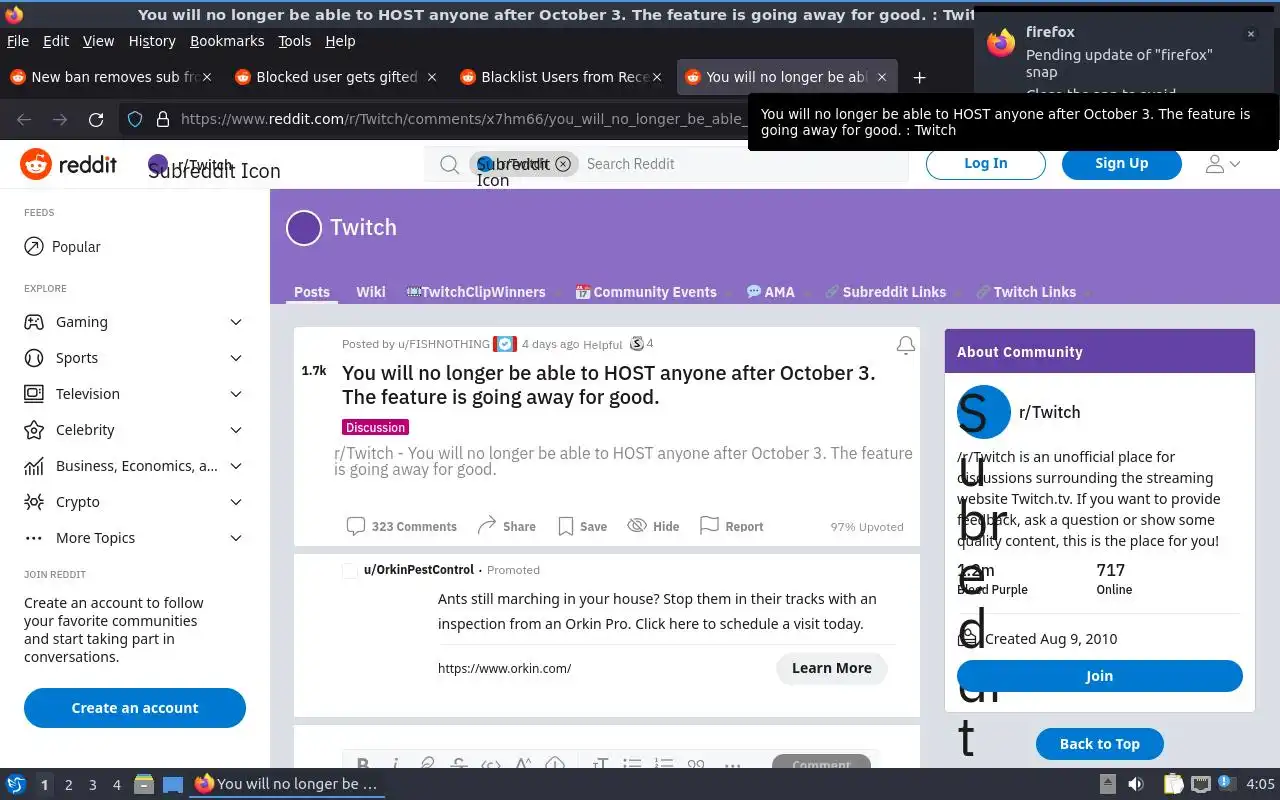Open the Wiki tab
This screenshot has height=800, width=1280.
click(370, 292)
